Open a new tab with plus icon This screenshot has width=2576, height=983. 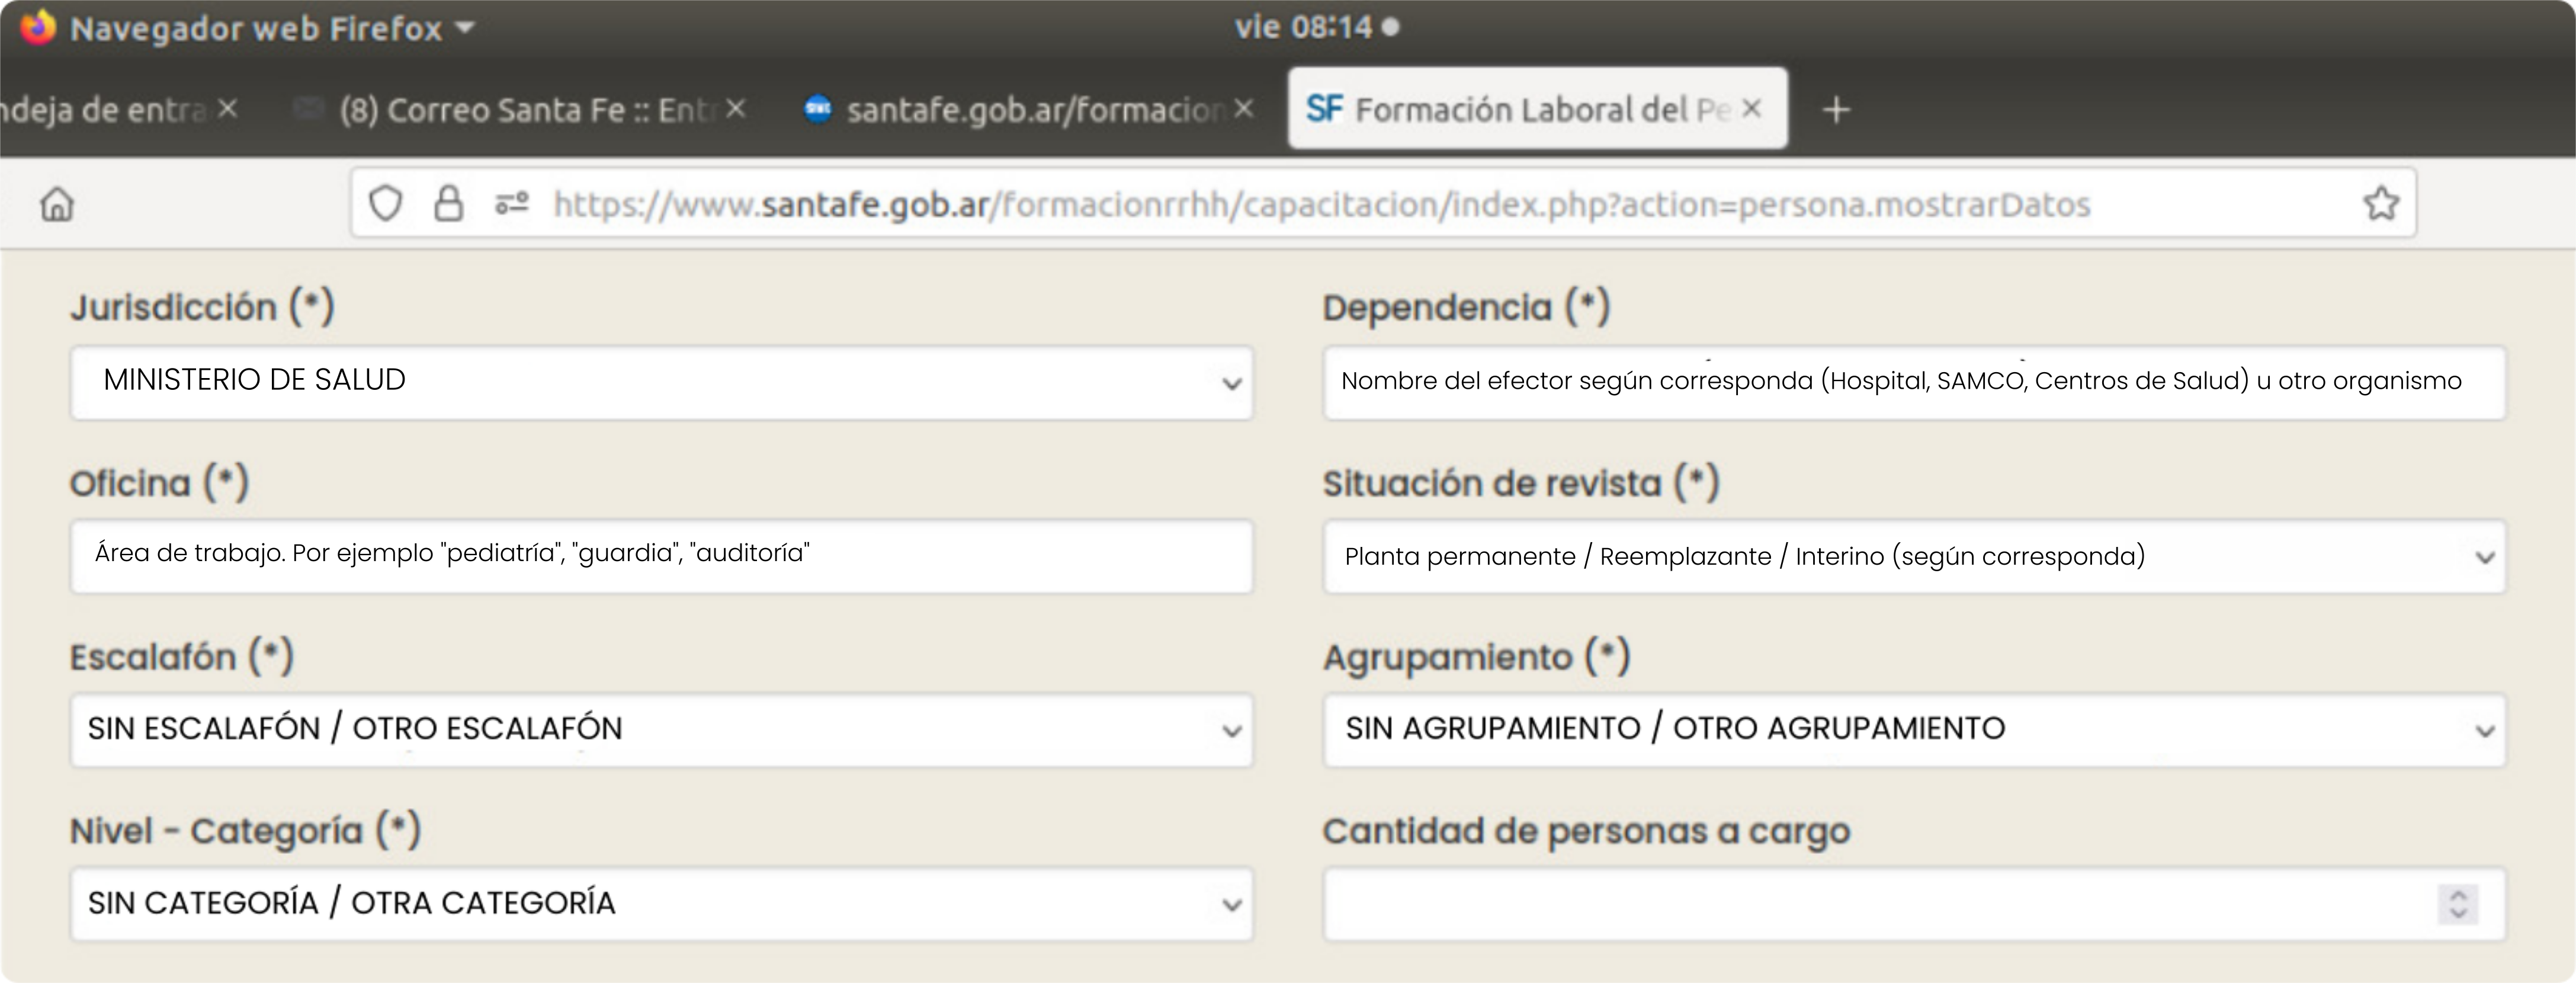tap(1836, 109)
